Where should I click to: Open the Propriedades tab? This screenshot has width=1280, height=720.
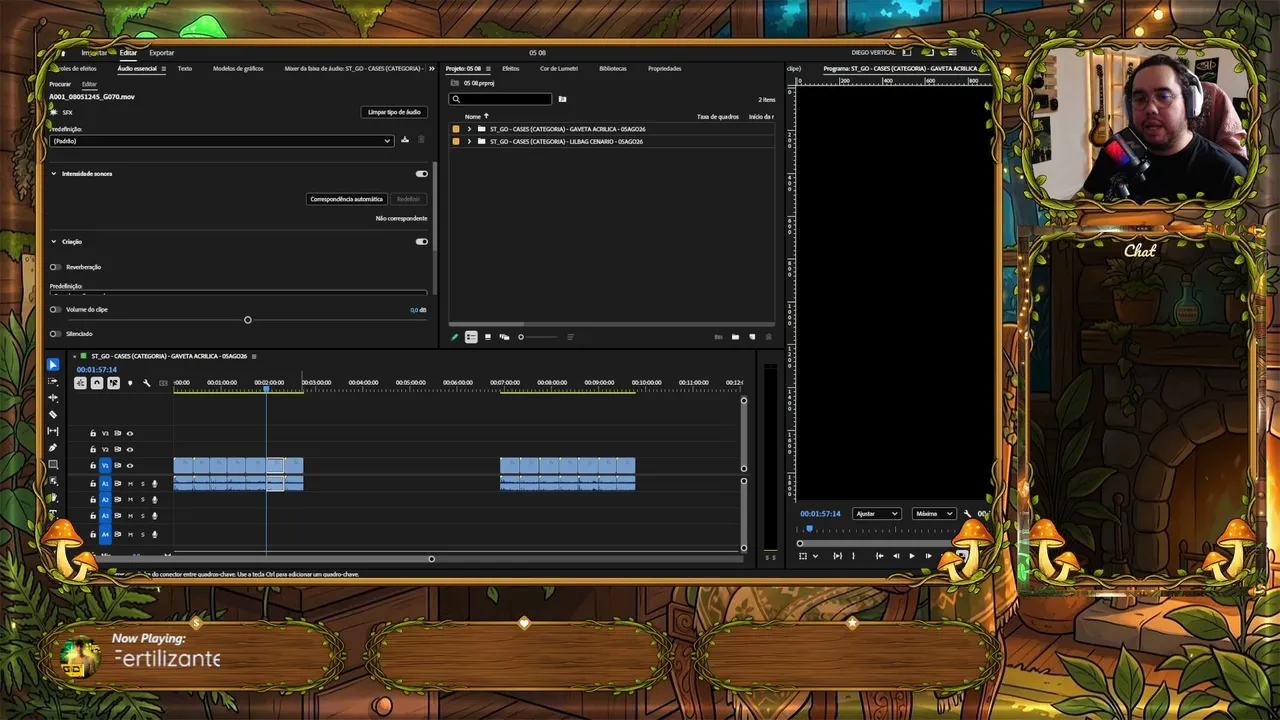(x=664, y=69)
